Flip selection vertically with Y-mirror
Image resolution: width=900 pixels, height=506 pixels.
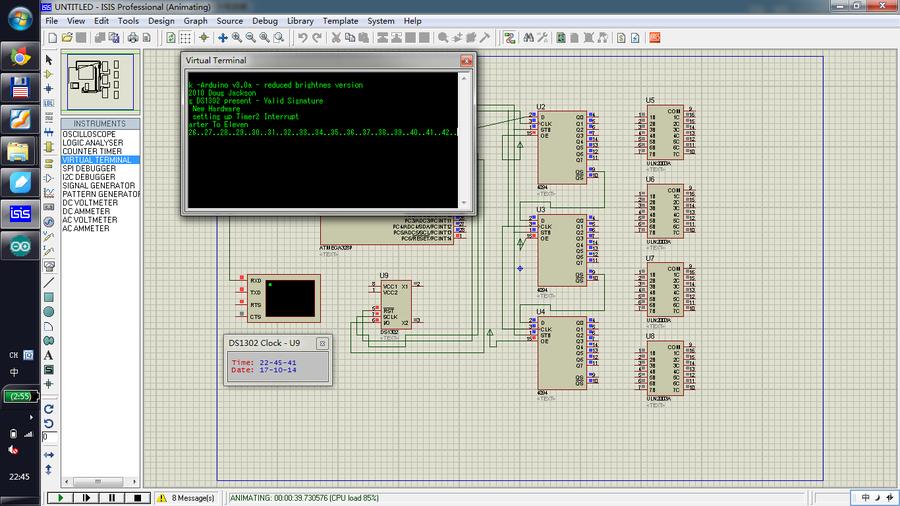click(49, 469)
